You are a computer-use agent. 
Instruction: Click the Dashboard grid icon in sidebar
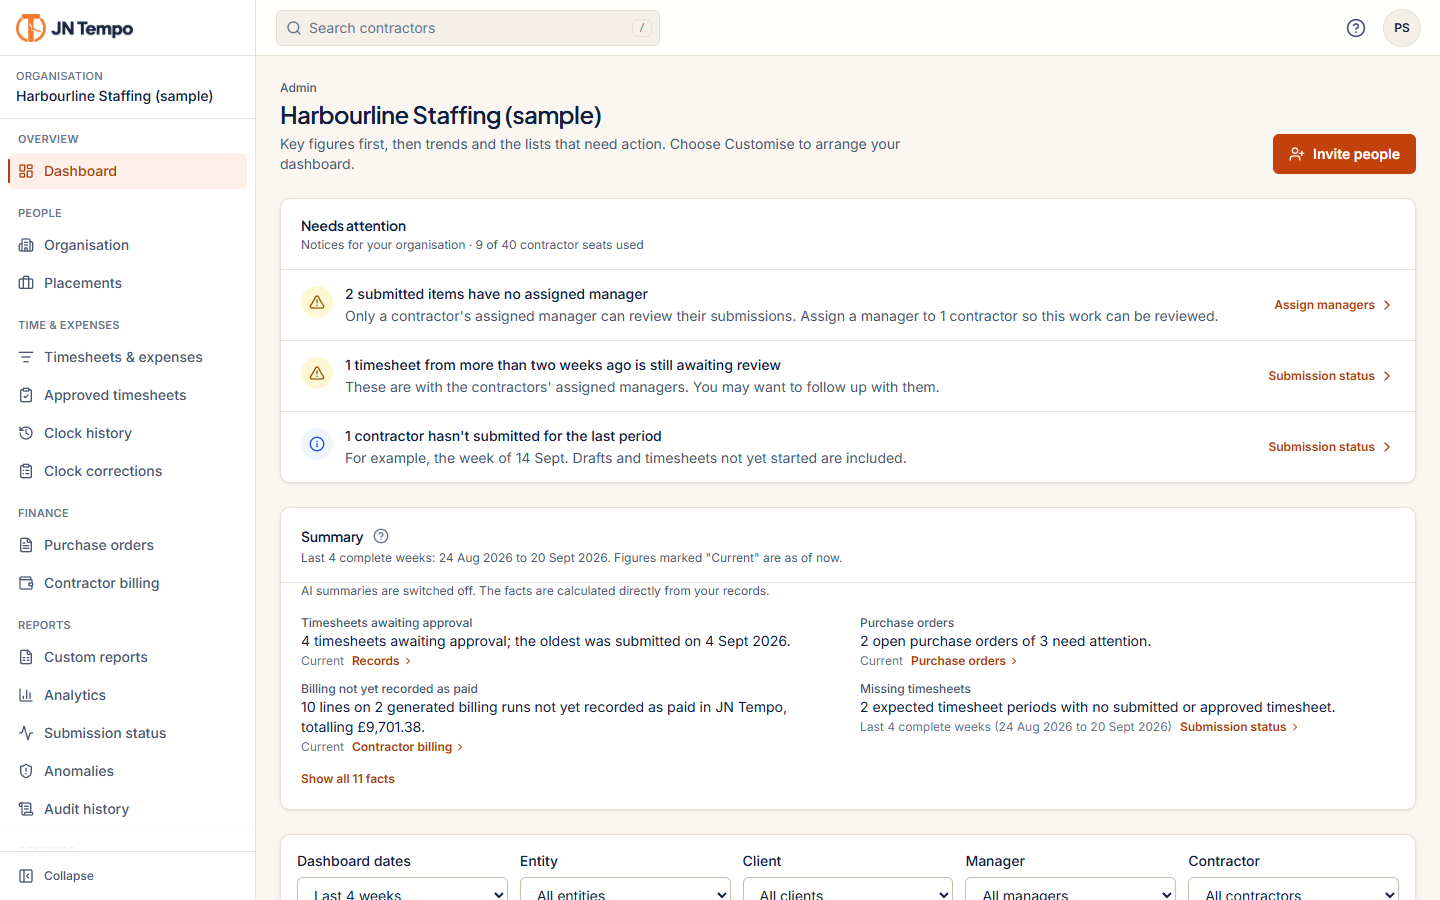[26, 171]
